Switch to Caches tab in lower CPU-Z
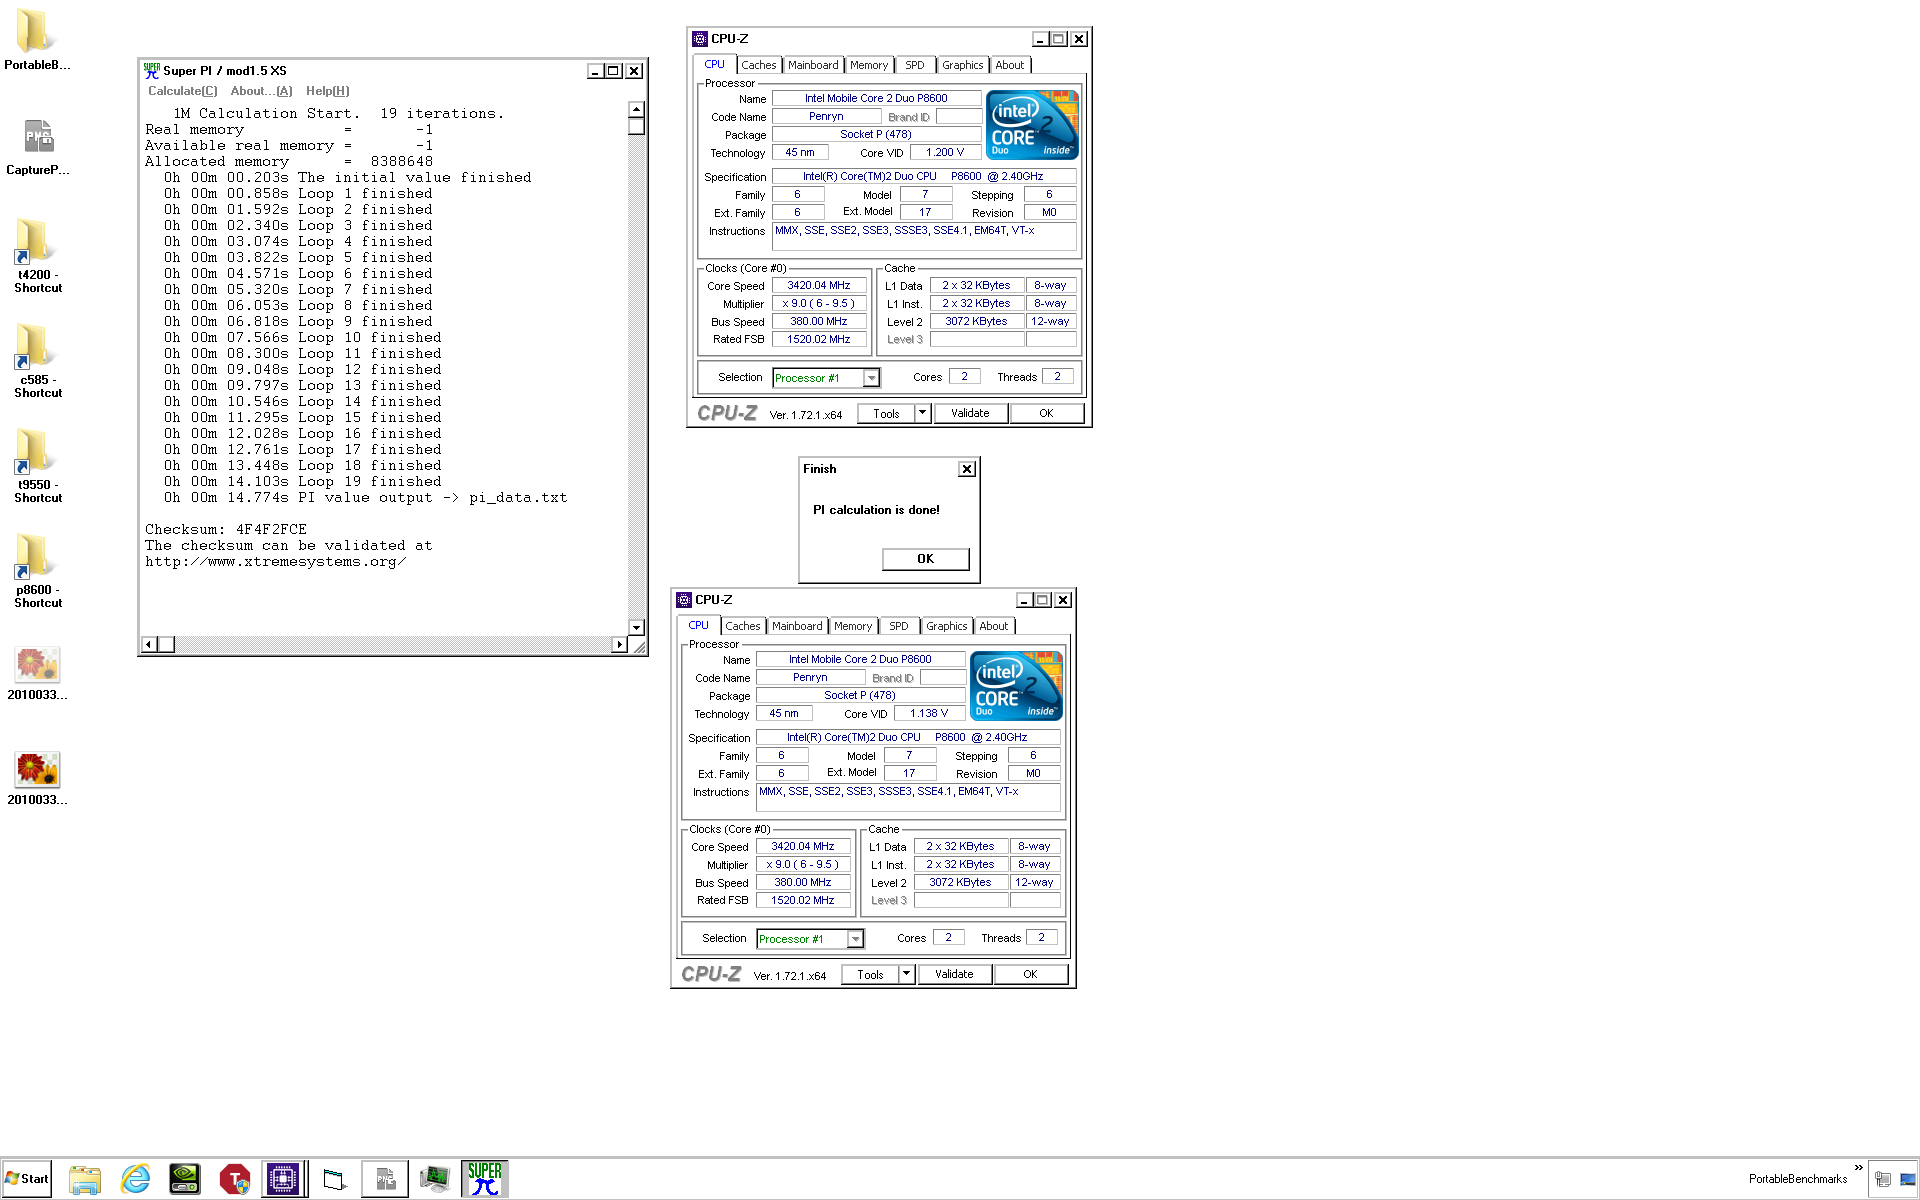This screenshot has width=1920, height=1200. [x=742, y=626]
